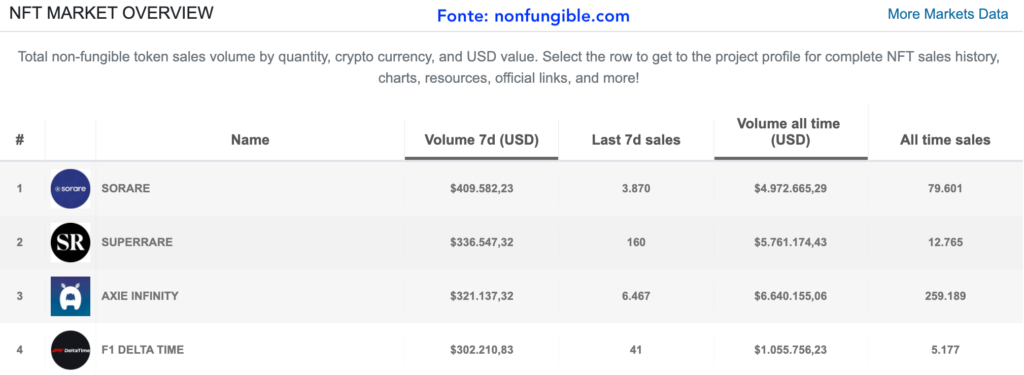Sort by All time sales column

(945, 140)
